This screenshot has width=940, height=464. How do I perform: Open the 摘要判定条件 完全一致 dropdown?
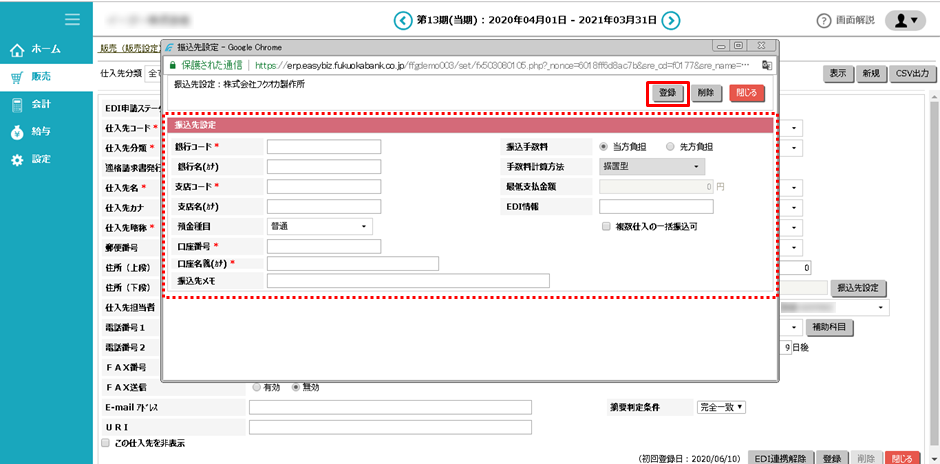(x=721, y=407)
